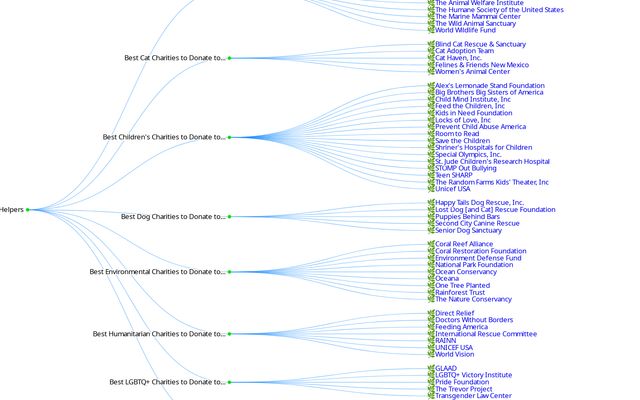The height and width of the screenshot is (400, 640).
Task: Open St. Jude Children's Research Hospital link
Action: [492, 161]
